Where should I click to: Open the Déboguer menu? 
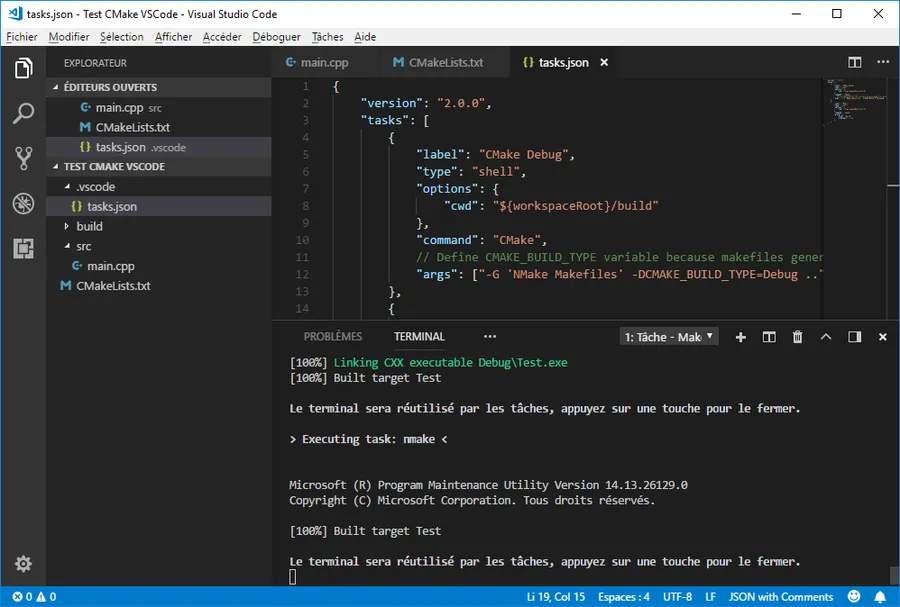[x=277, y=37]
